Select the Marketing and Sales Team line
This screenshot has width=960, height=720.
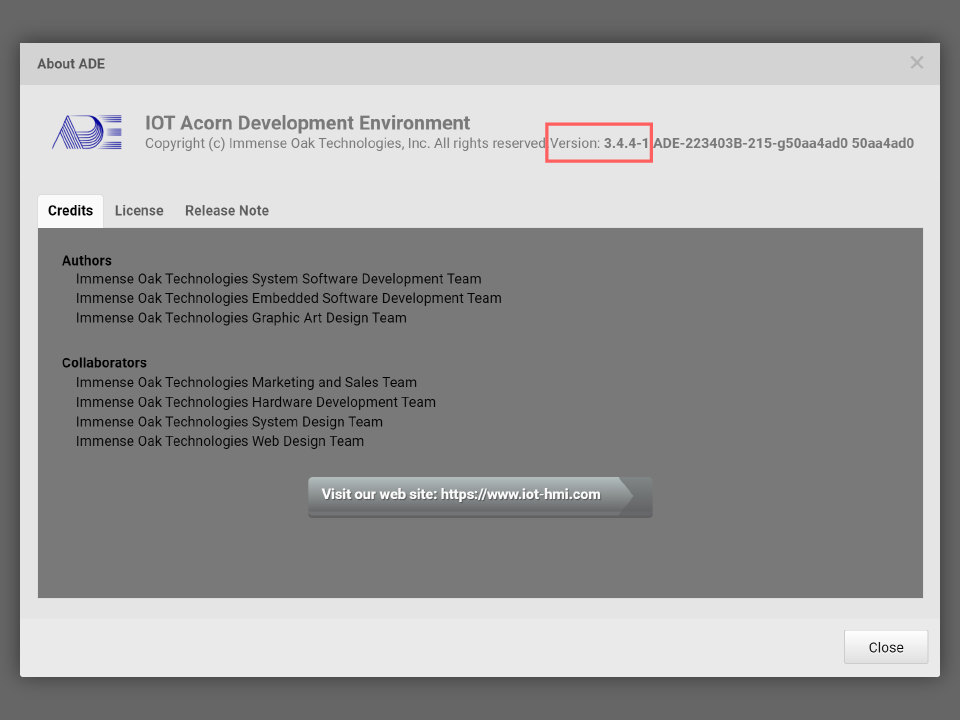click(x=246, y=383)
